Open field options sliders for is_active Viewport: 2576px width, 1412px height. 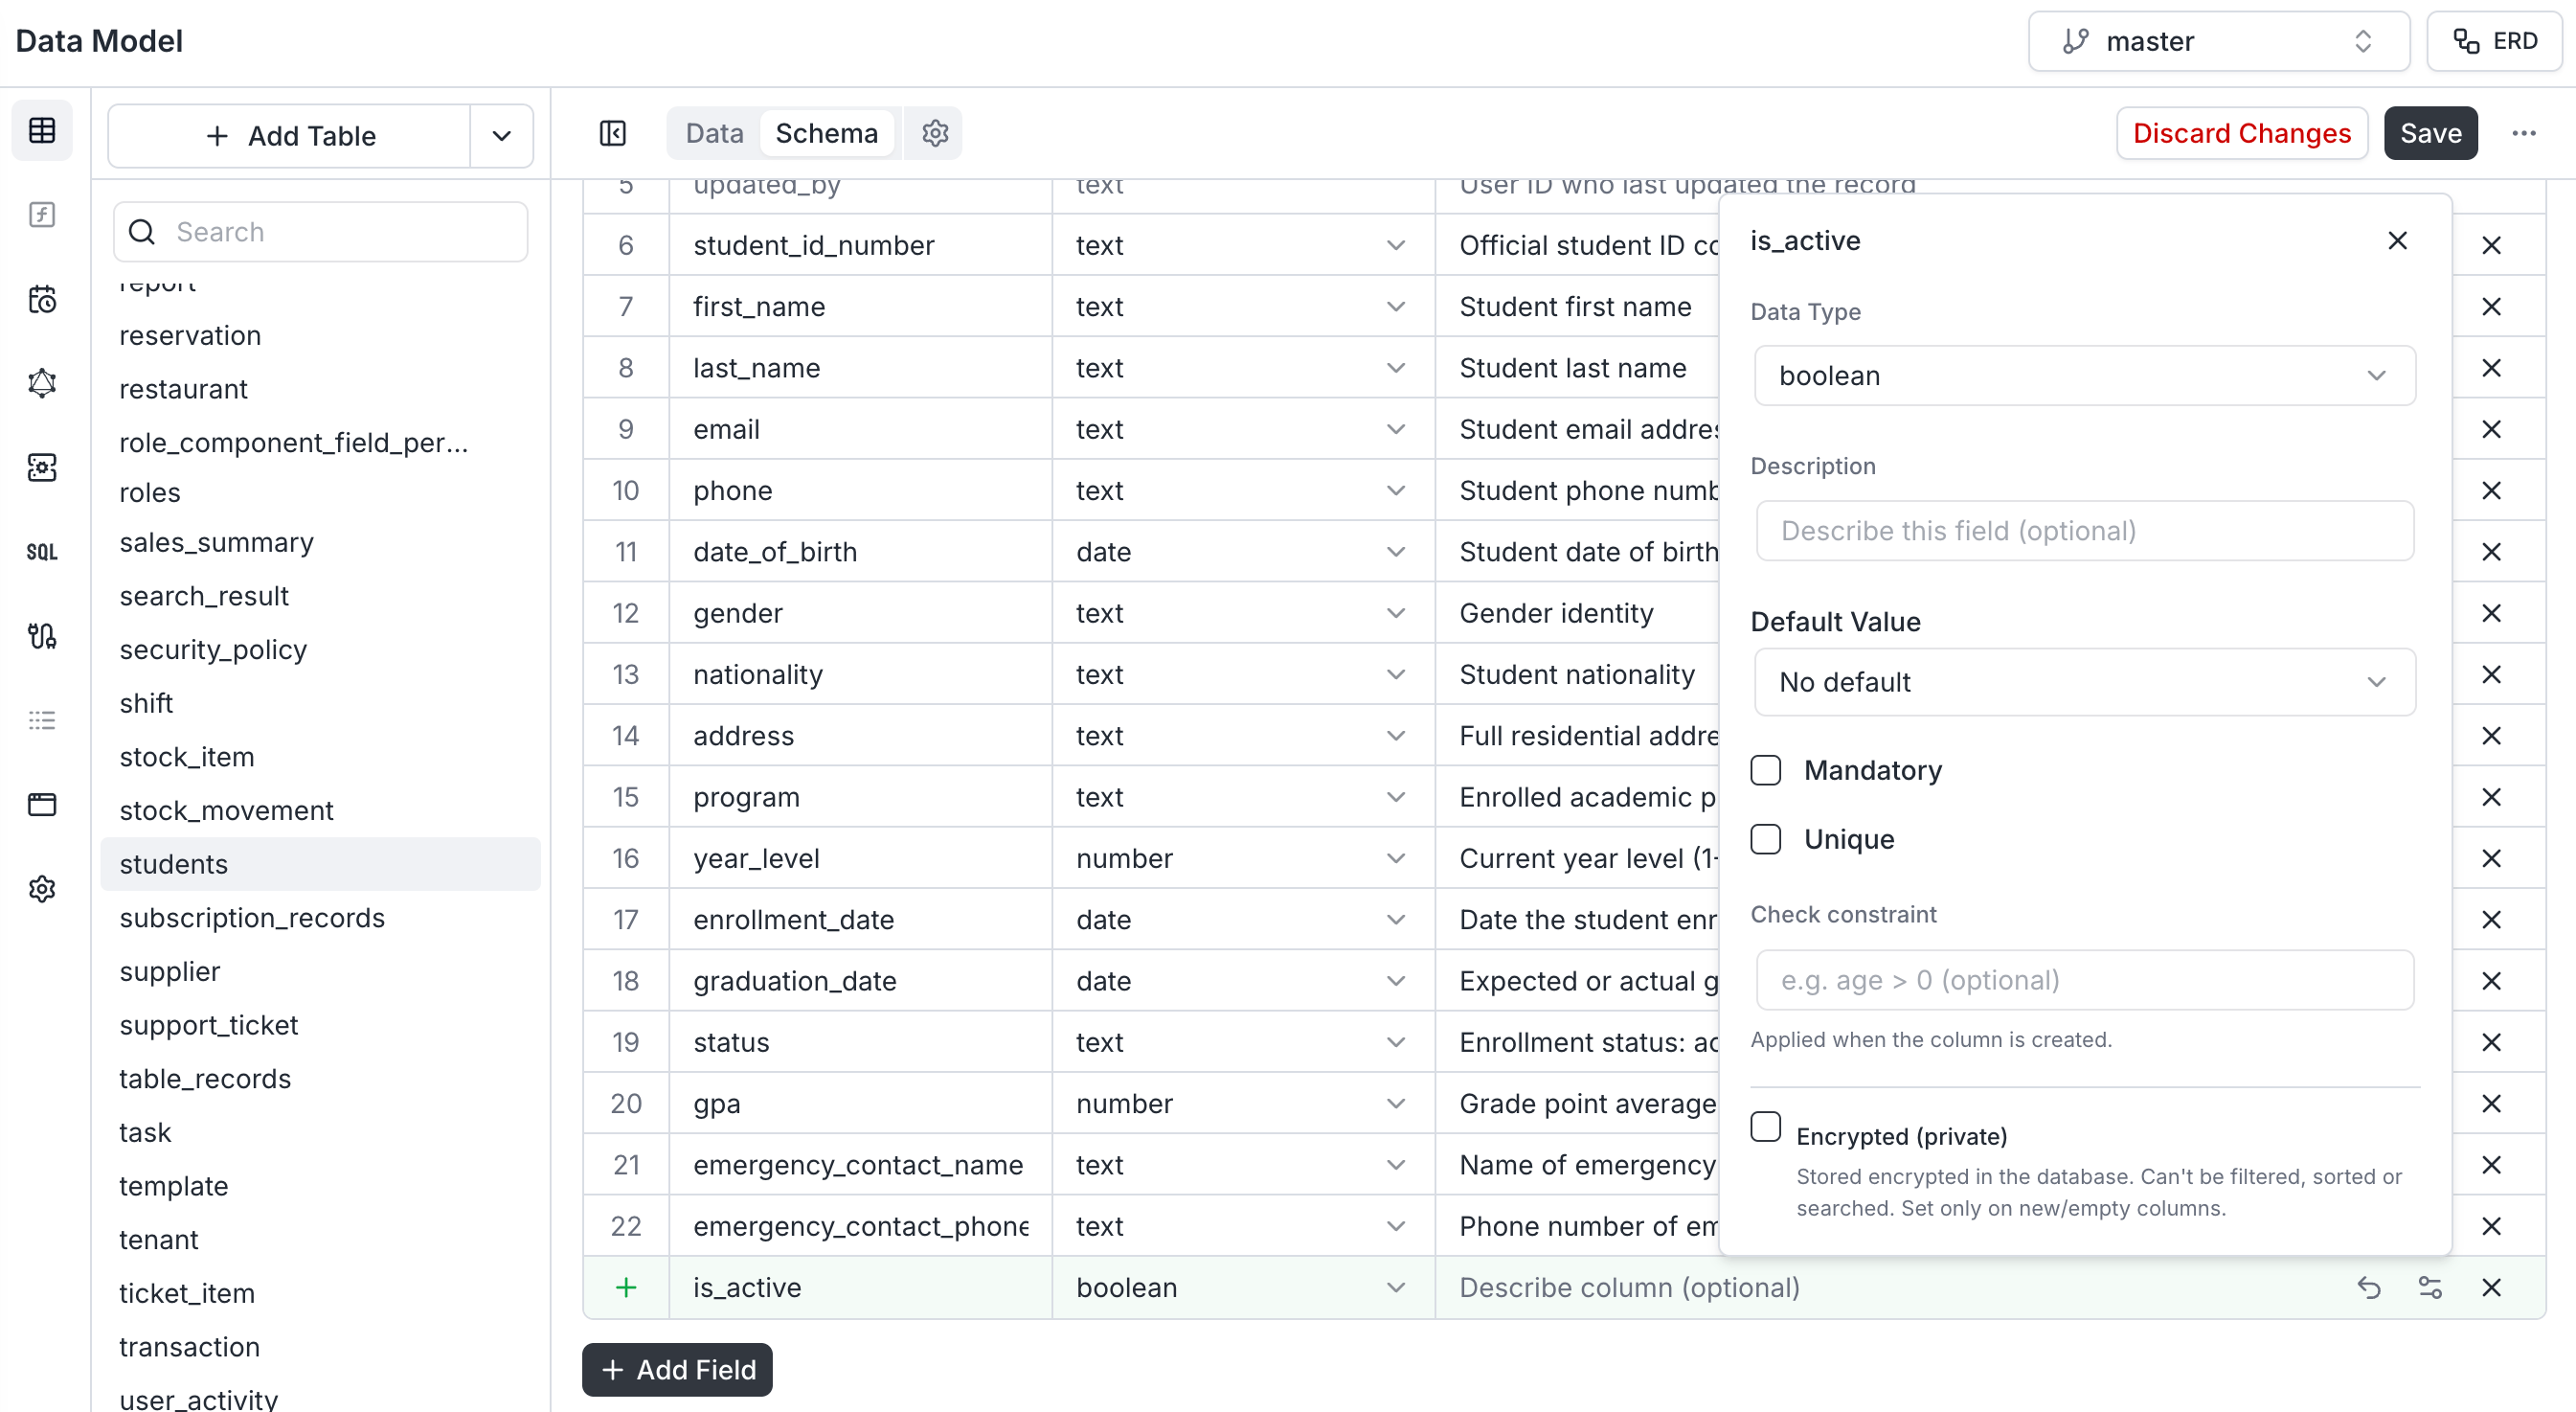tap(2430, 1287)
